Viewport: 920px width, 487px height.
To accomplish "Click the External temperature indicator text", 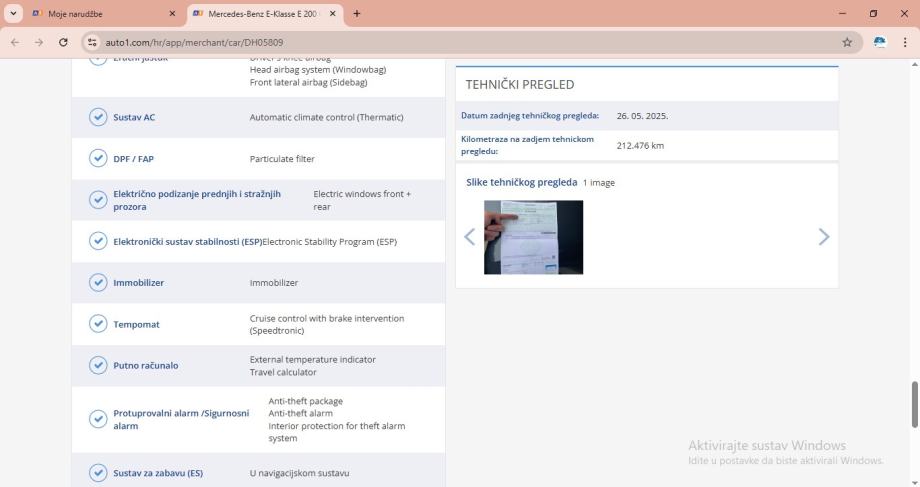I will point(313,360).
